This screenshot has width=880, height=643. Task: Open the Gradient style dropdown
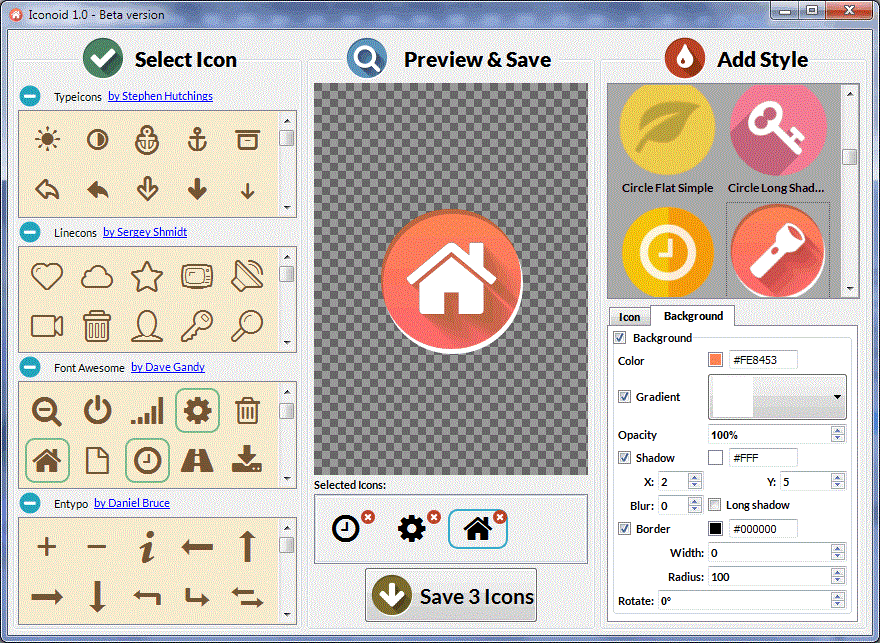837,397
